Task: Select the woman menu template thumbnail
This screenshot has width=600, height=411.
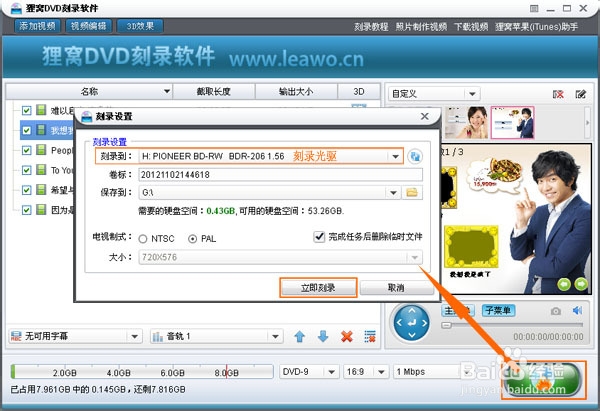Action: (x=466, y=122)
